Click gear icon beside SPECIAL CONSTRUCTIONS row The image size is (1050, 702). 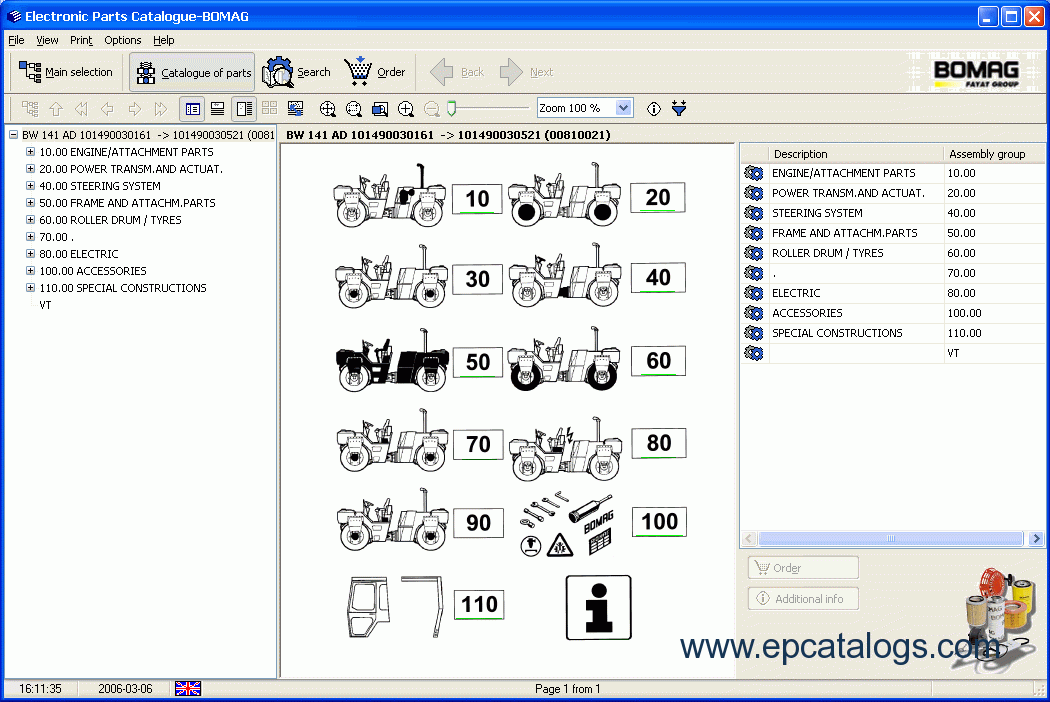754,333
